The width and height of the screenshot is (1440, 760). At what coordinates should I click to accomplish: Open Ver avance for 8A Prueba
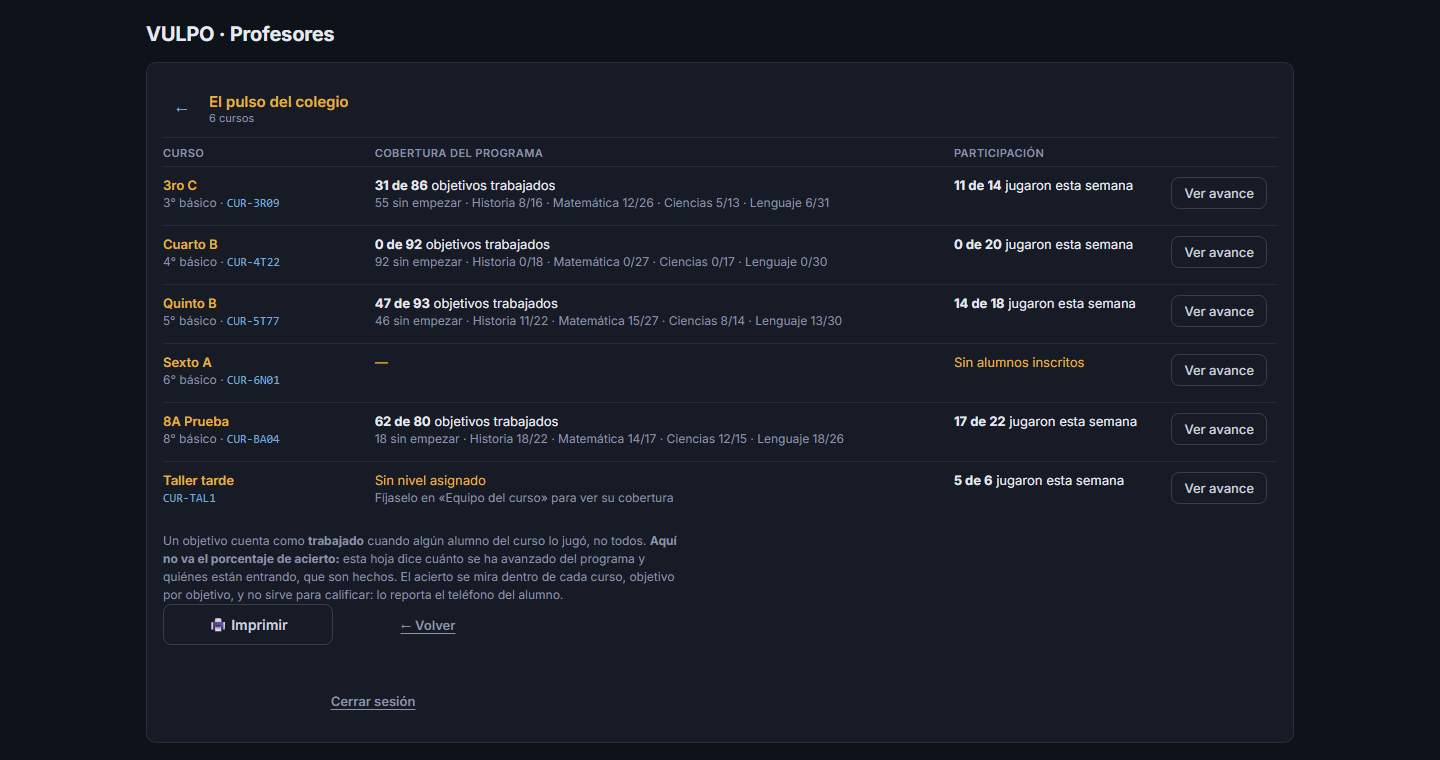[x=1219, y=429]
